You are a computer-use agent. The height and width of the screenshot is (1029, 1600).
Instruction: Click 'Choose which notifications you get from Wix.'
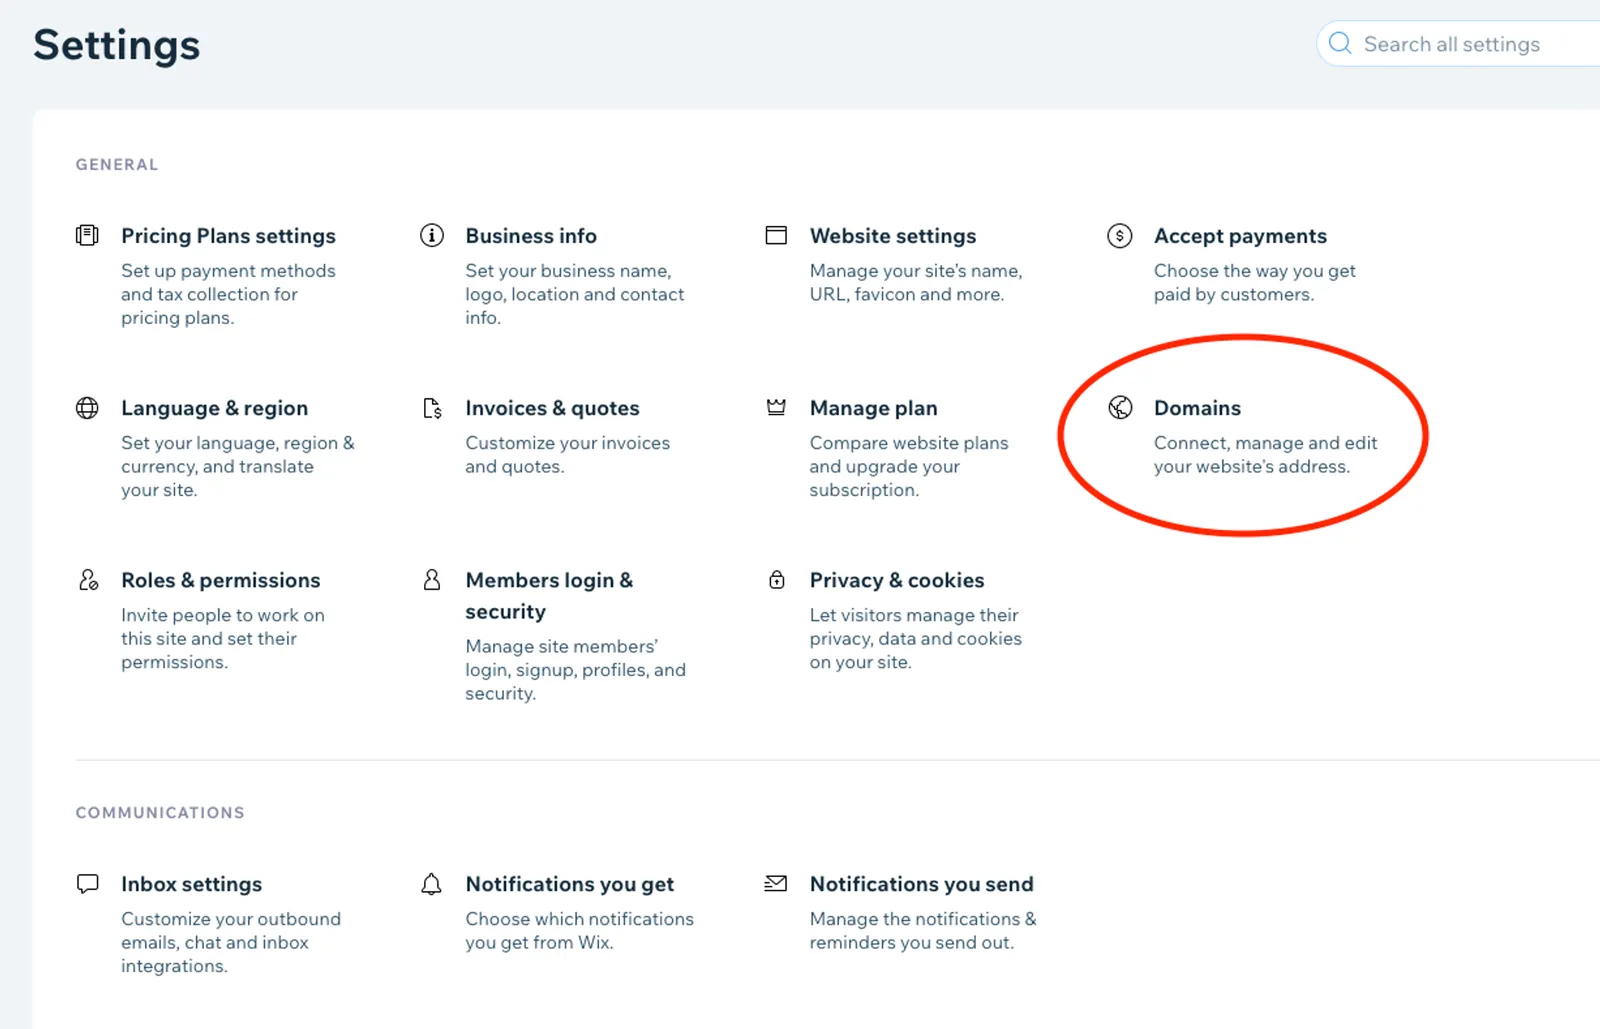579,931
